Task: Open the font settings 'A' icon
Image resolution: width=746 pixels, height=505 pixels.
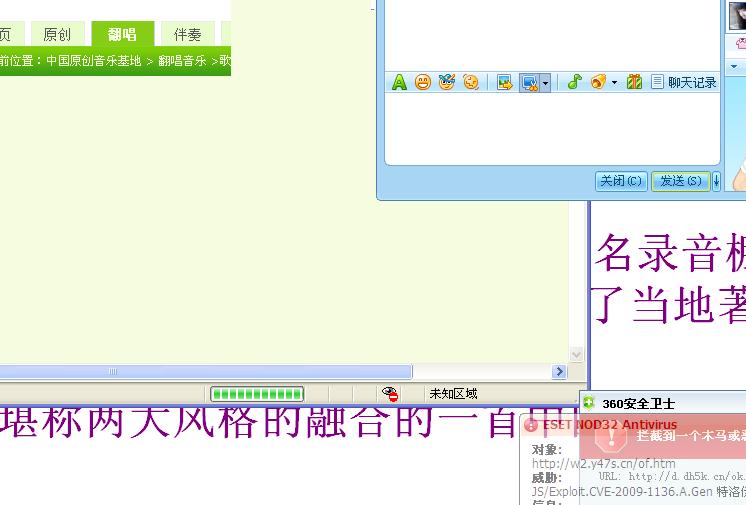Action: [x=399, y=83]
